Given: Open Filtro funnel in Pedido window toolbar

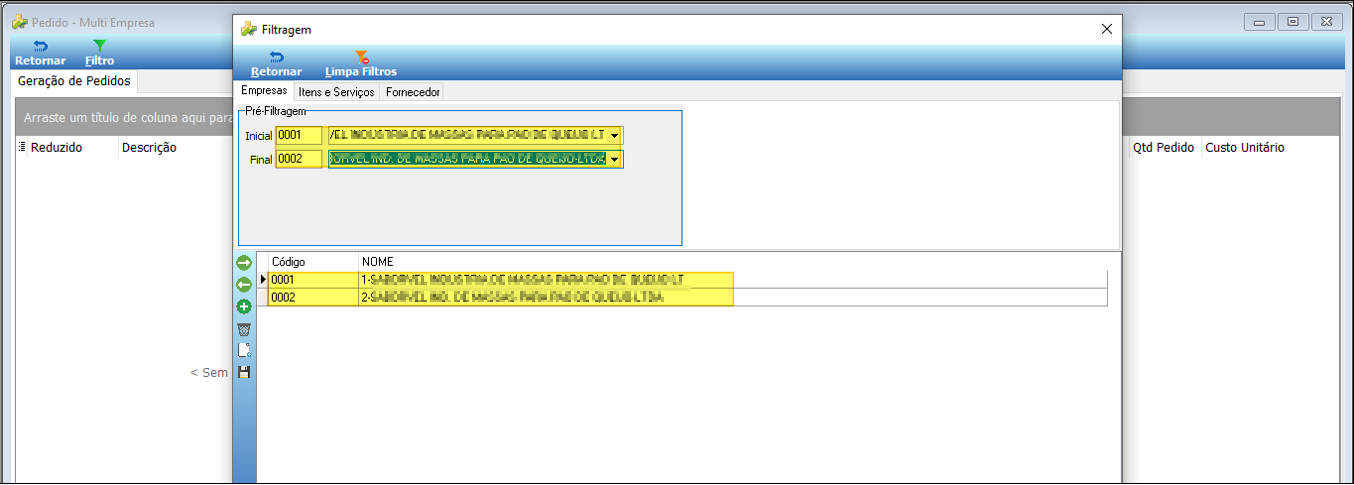Looking at the screenshot, I should click(99, 53).
